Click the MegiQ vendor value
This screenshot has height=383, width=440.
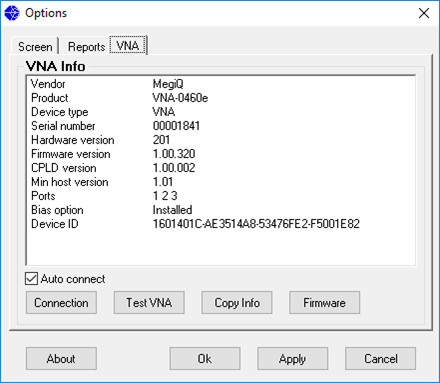168,84
